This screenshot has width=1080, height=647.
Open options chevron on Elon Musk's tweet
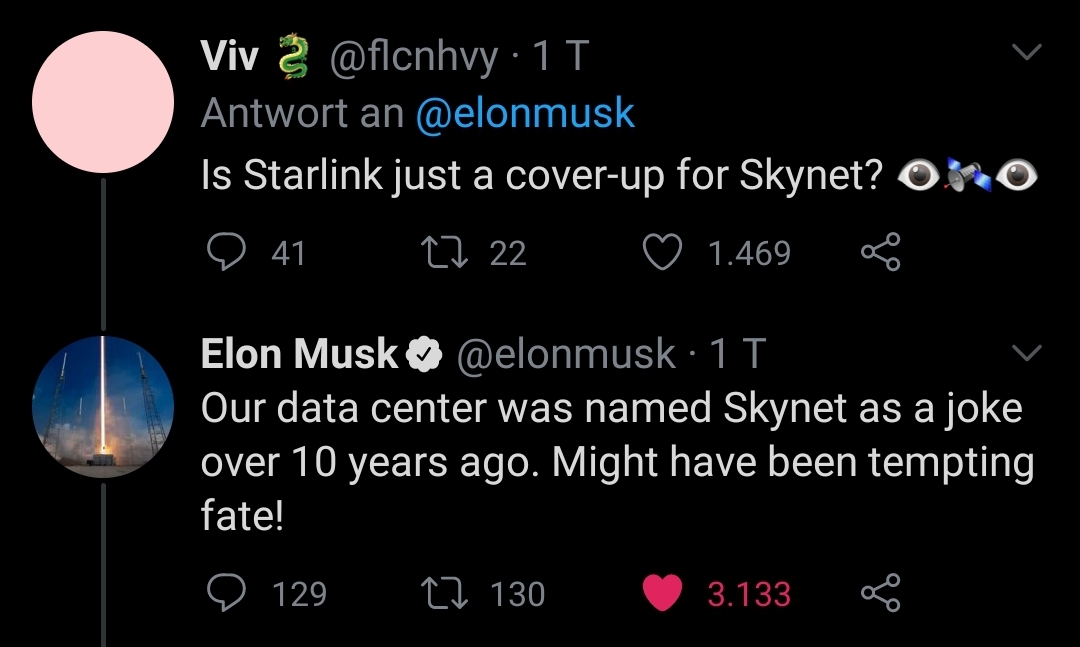pos(1027,352)
